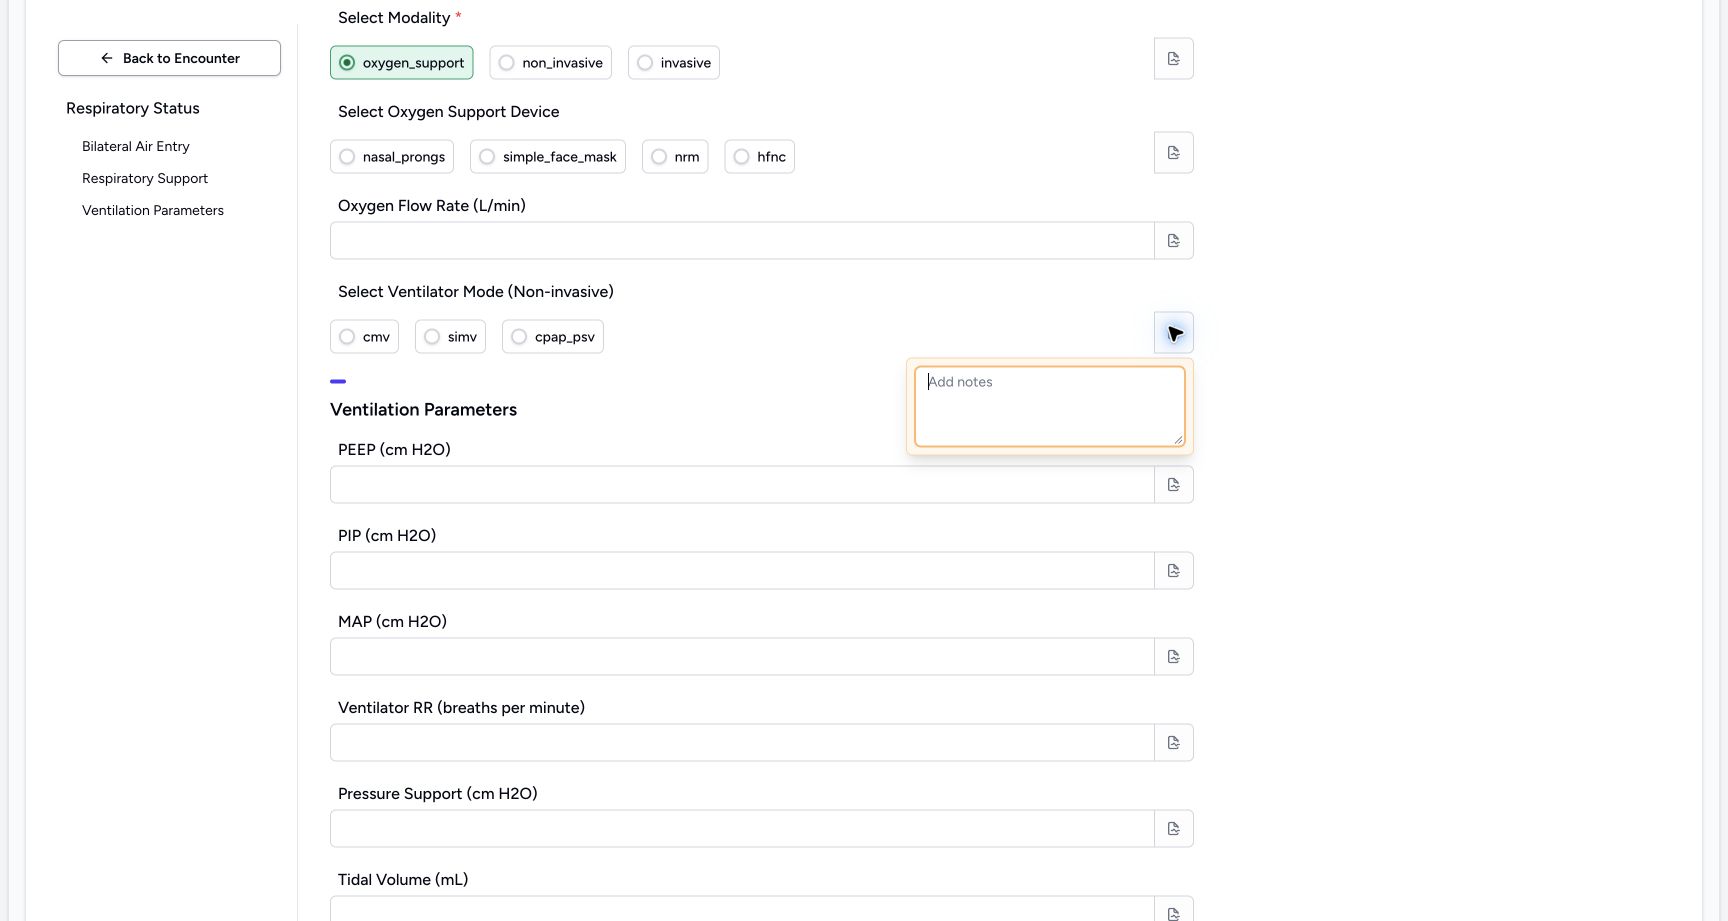
Task: Open notes icon for Oxygen Flow Rate
Action: pyautogui.click(x=1173, y=241)
